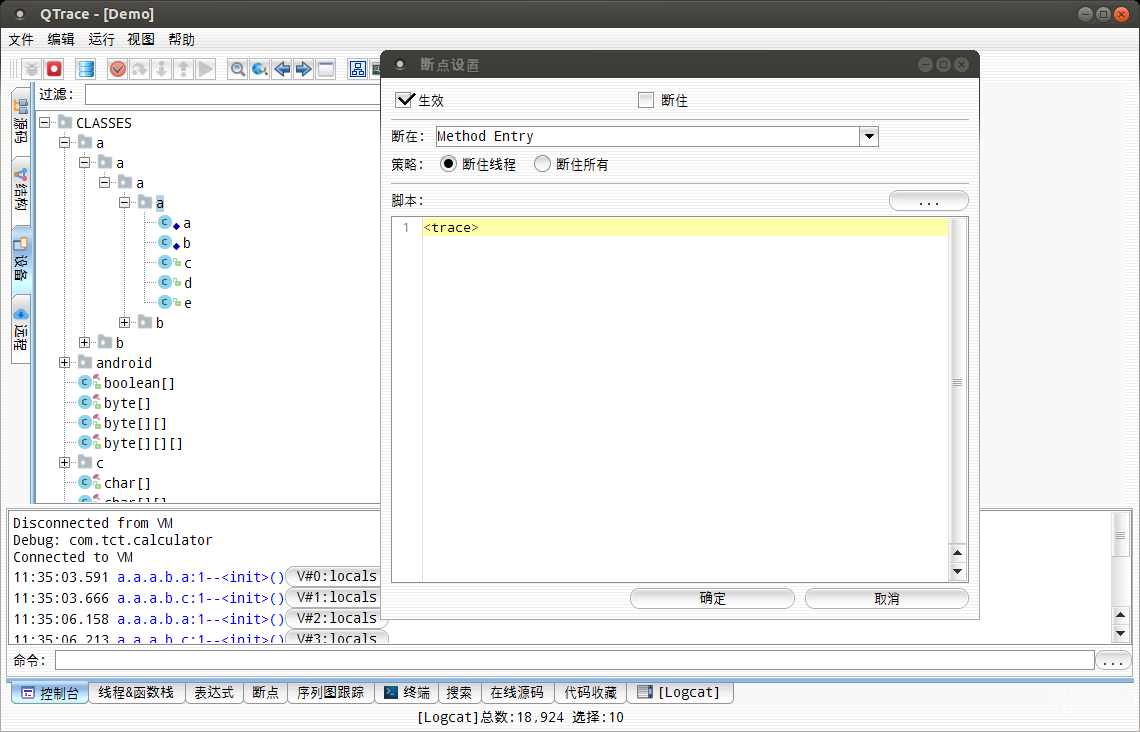Image resolution: width=1140 pixels, height=732 pixels.
Task: Click the step-into down arrow toolbar icon
Action: coord(161,68)
